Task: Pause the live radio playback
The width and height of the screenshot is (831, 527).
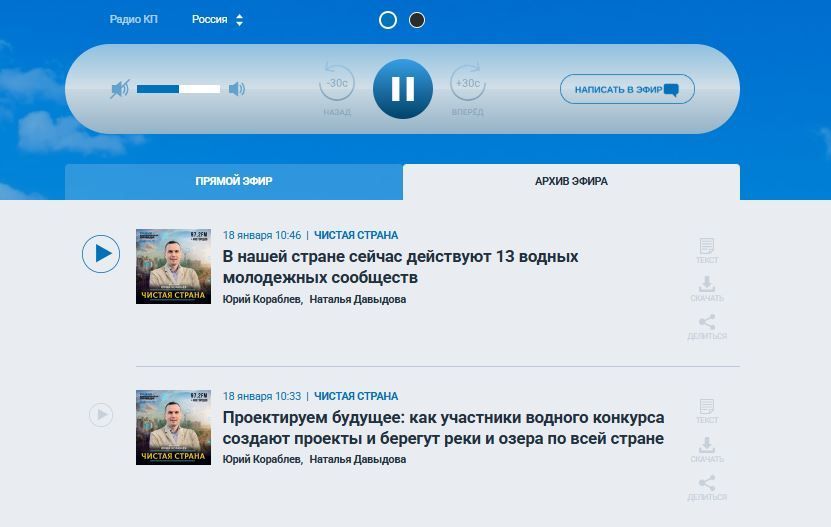Action: [403, 89]
